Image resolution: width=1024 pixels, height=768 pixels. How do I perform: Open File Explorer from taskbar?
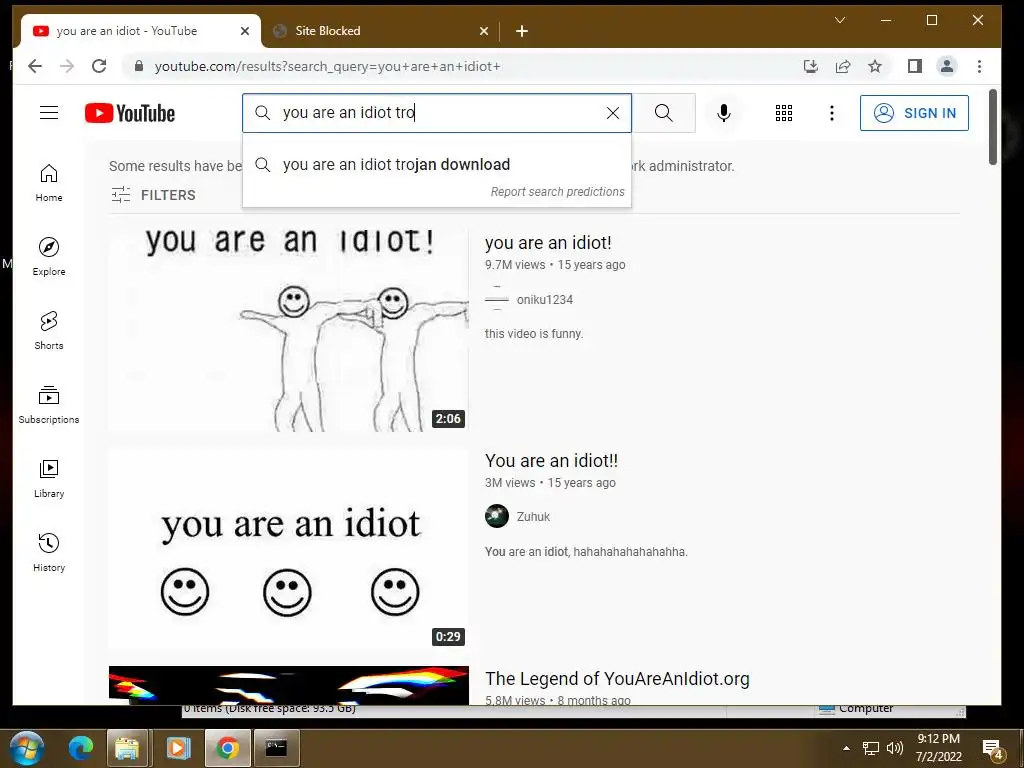pos(127,747)
